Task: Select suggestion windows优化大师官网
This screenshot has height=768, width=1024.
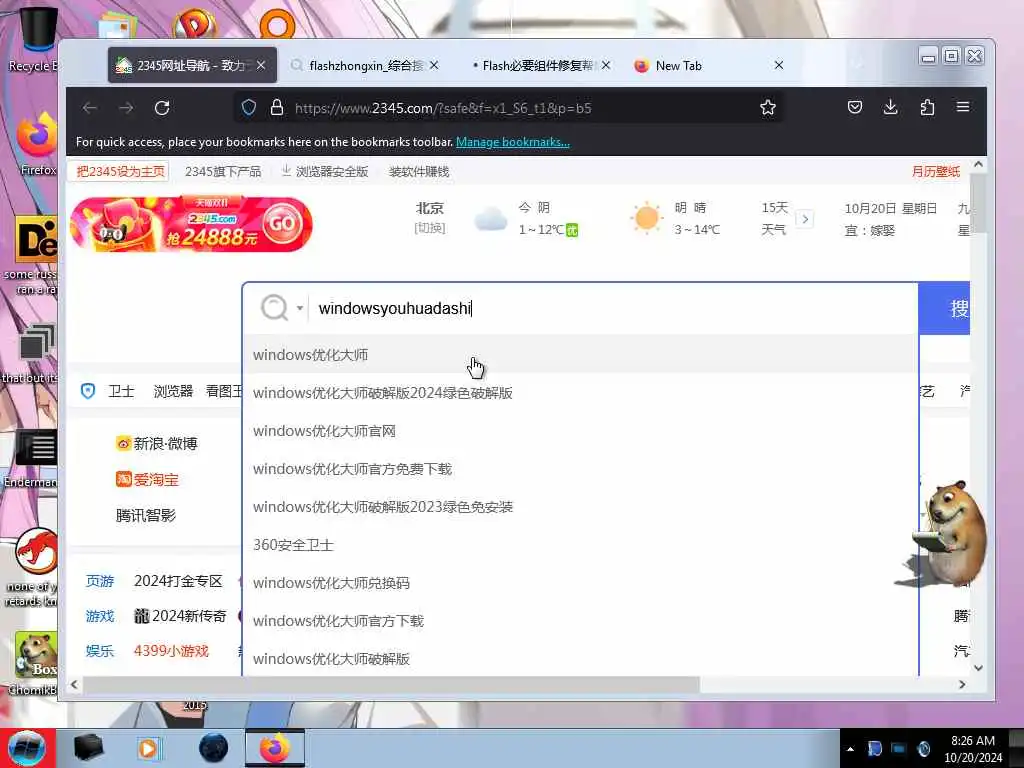Action: coord(580,430)
